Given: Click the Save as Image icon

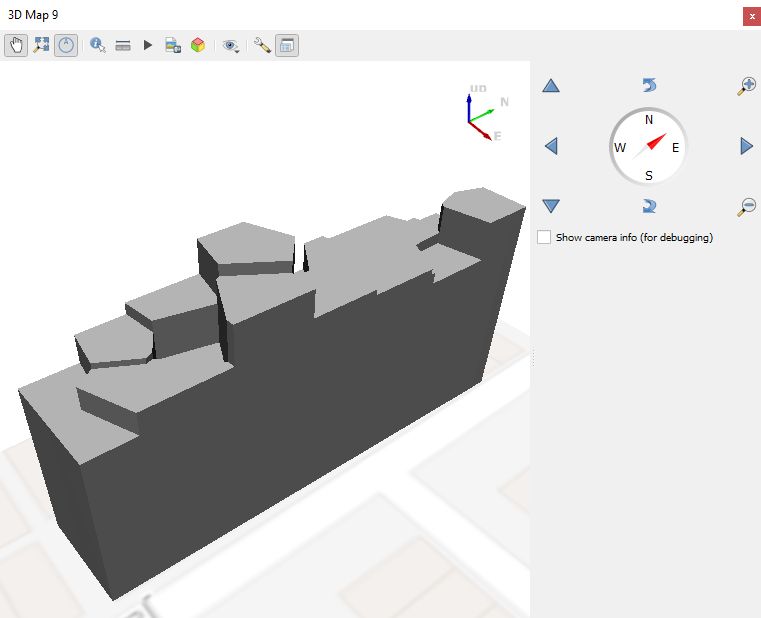Looking at the screenshot, I should tap(173, 46).
